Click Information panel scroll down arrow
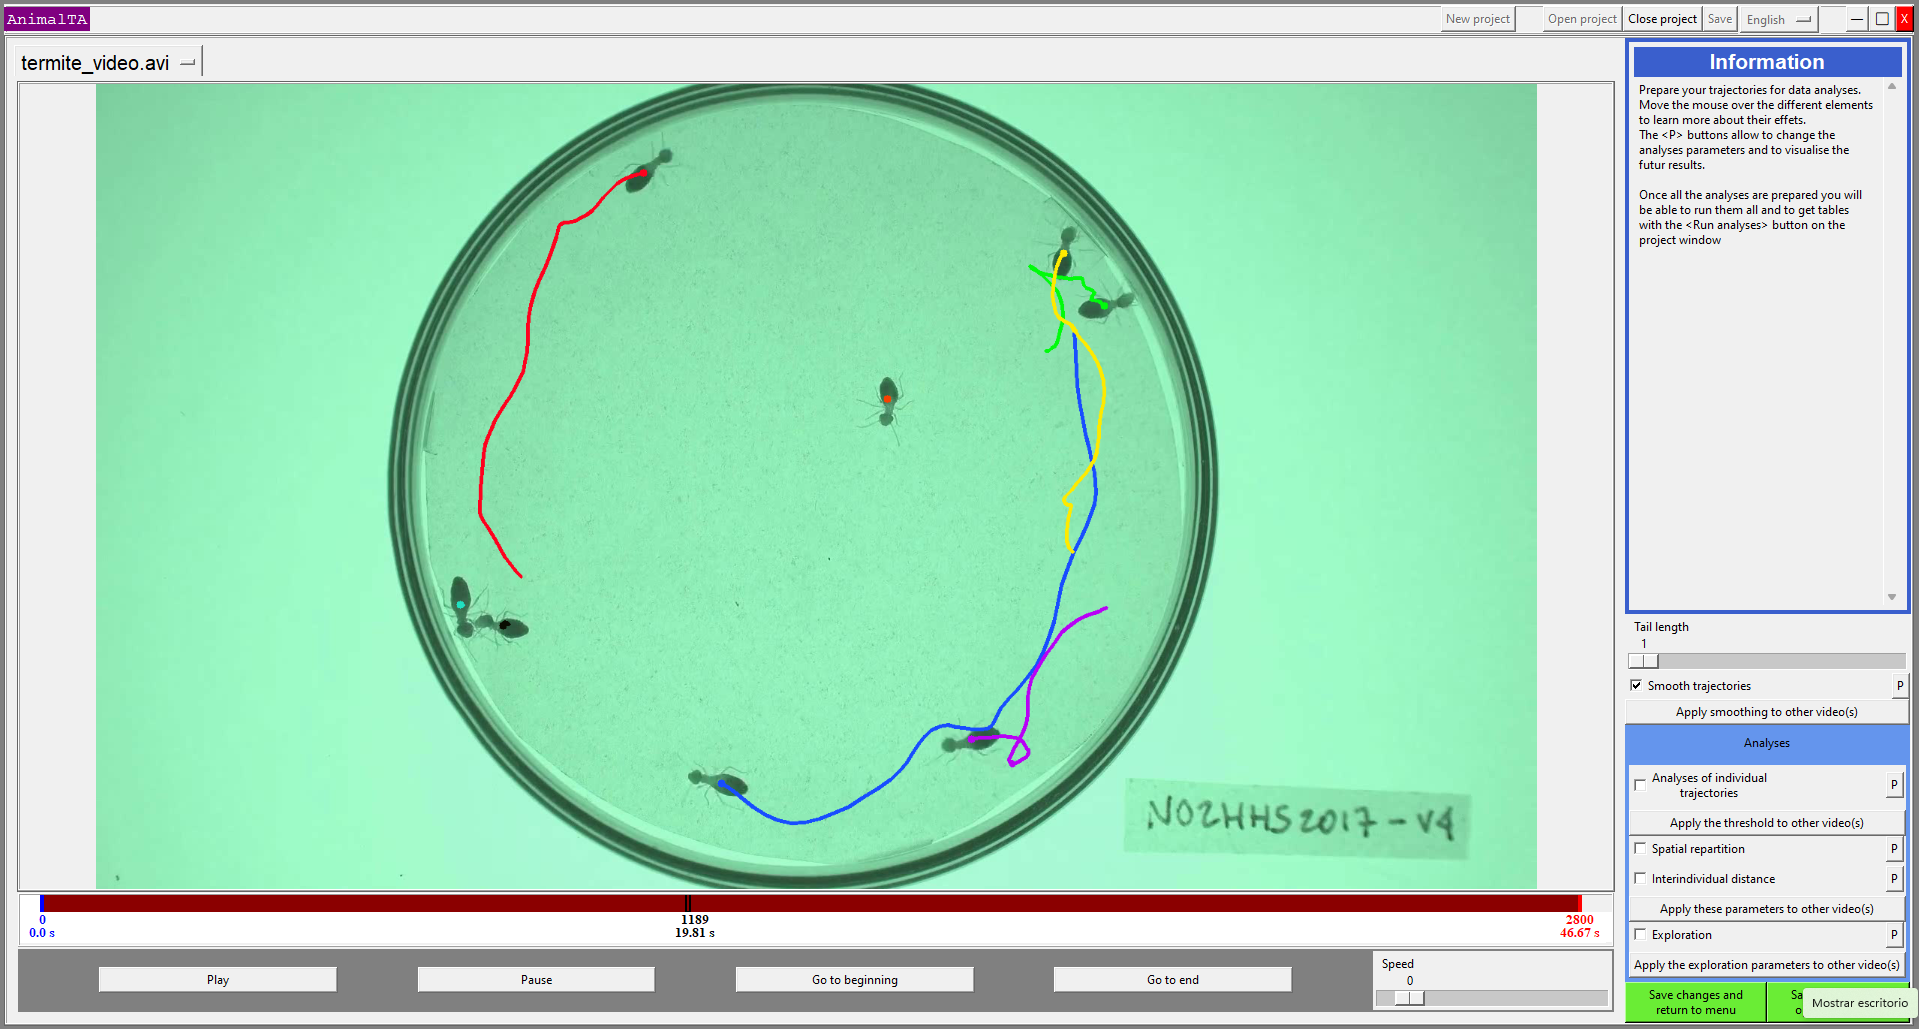1919x1029 pixels. (x=1892, y=597)
